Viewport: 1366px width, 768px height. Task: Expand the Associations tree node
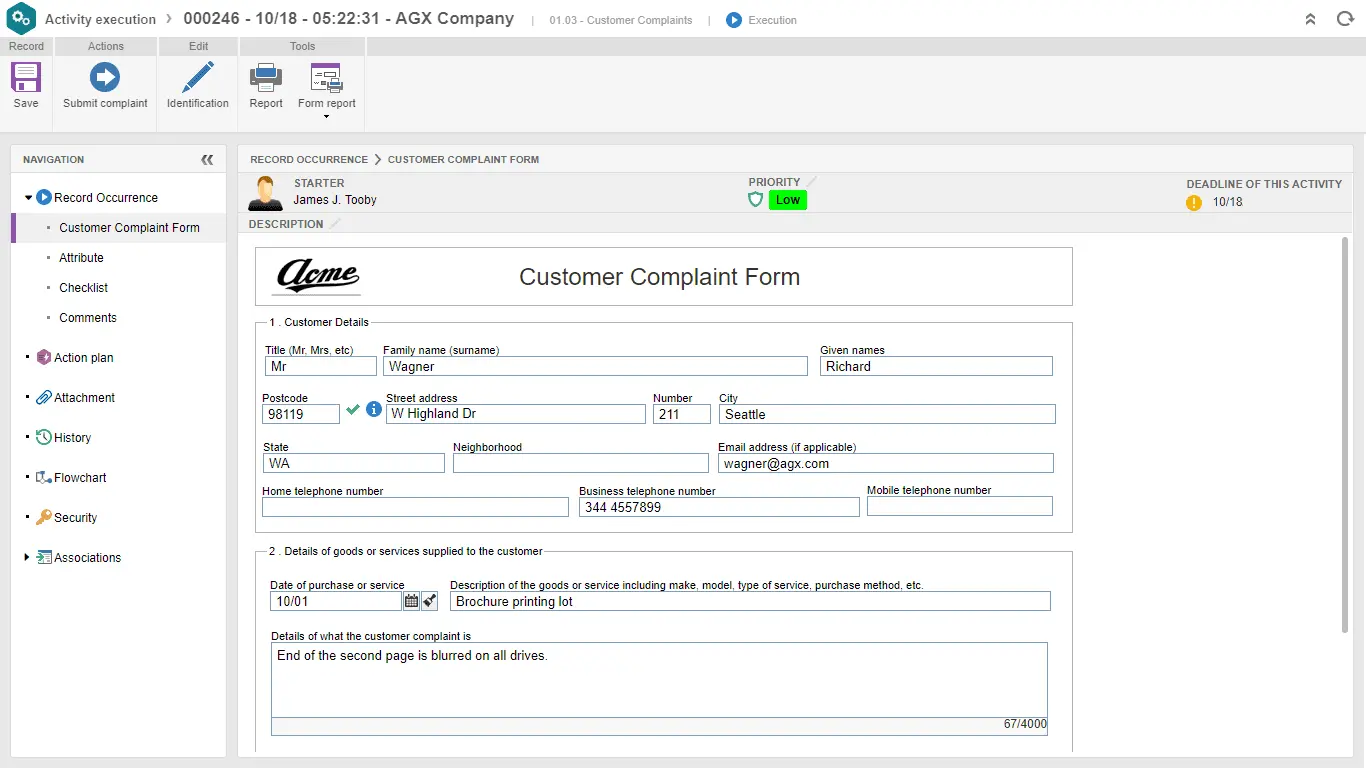[27, 557]
